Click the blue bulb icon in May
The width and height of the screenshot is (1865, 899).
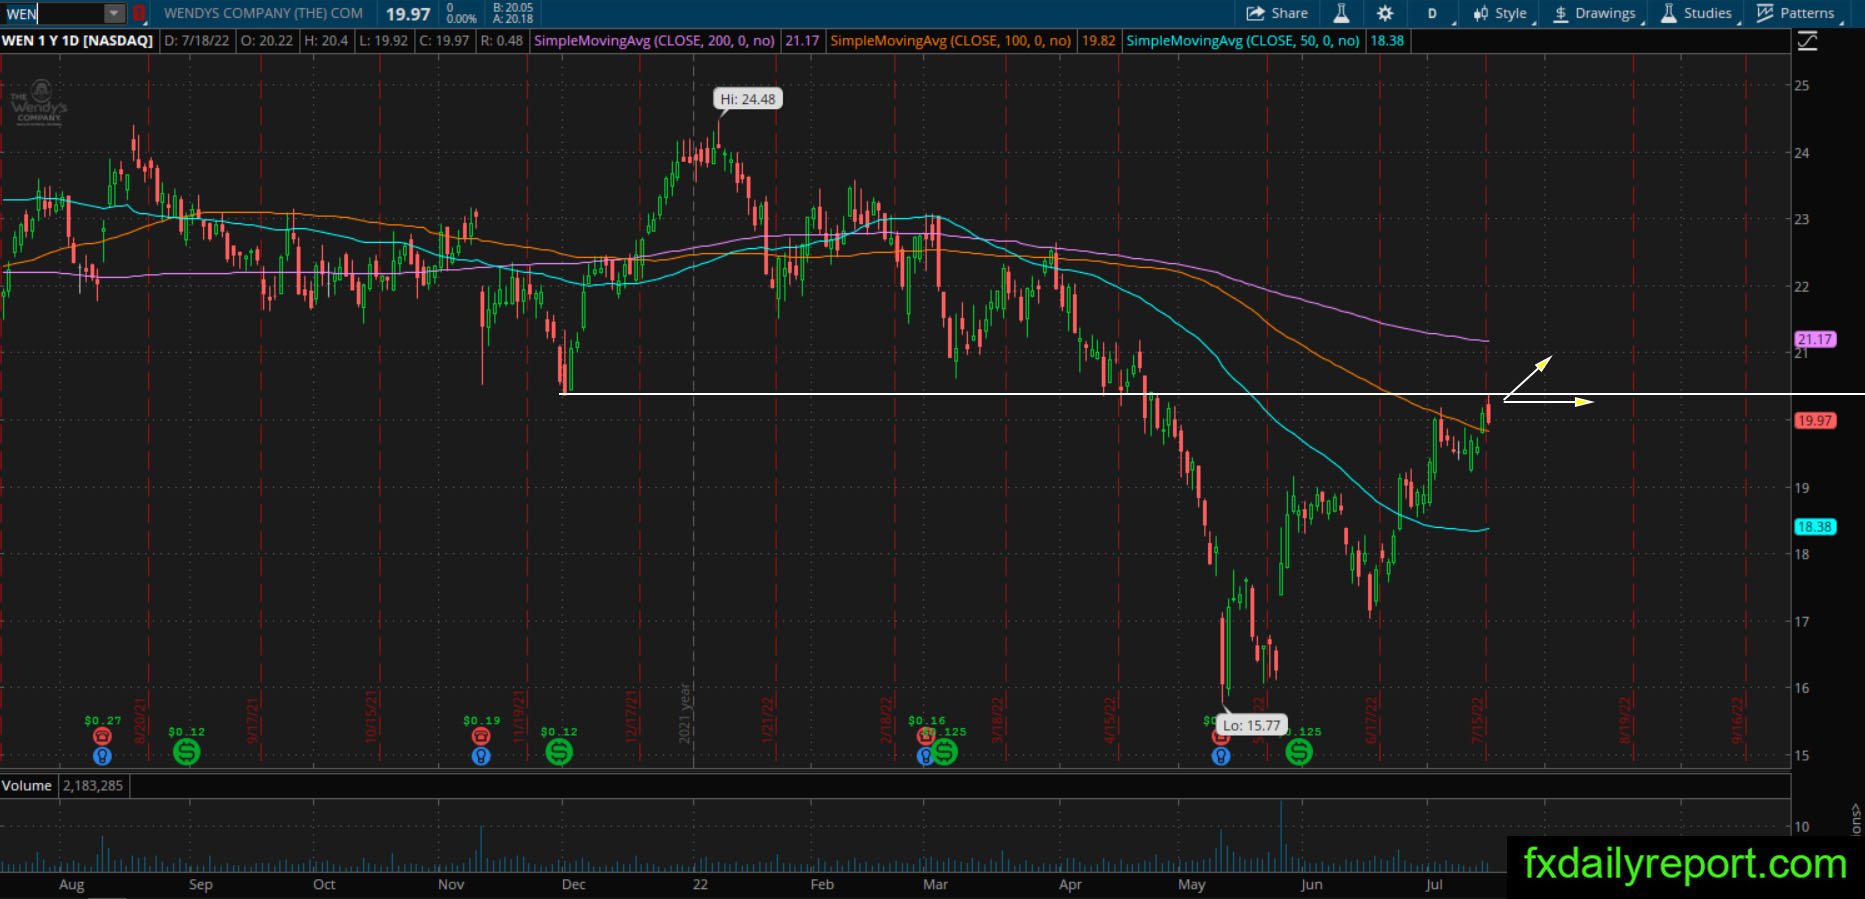(x=1220, y=757)
